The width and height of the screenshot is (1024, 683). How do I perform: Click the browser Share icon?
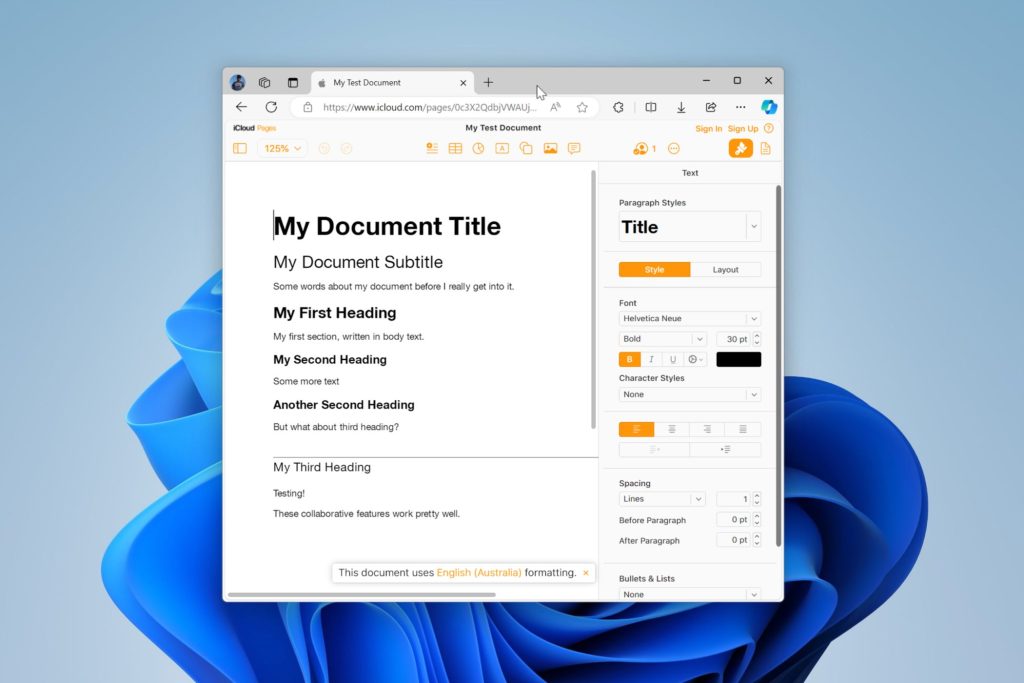pyautogui.click(x=711, y=107)
